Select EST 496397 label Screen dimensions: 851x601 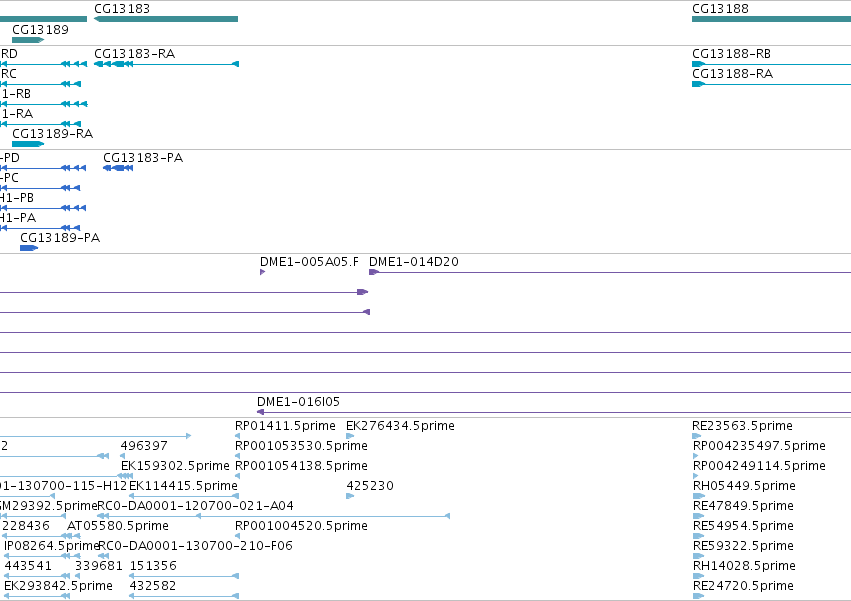tap(144, 446)
